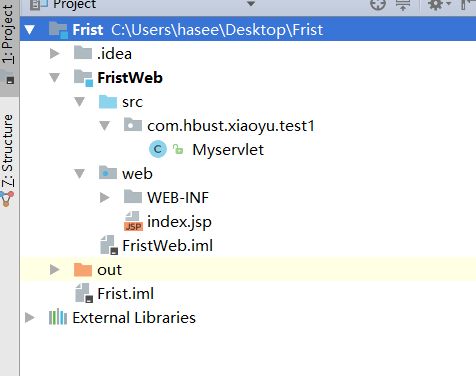This screenshot has width=476, height=376.
Task: Click the scroll from source target icon
Action: coord(378,5)
